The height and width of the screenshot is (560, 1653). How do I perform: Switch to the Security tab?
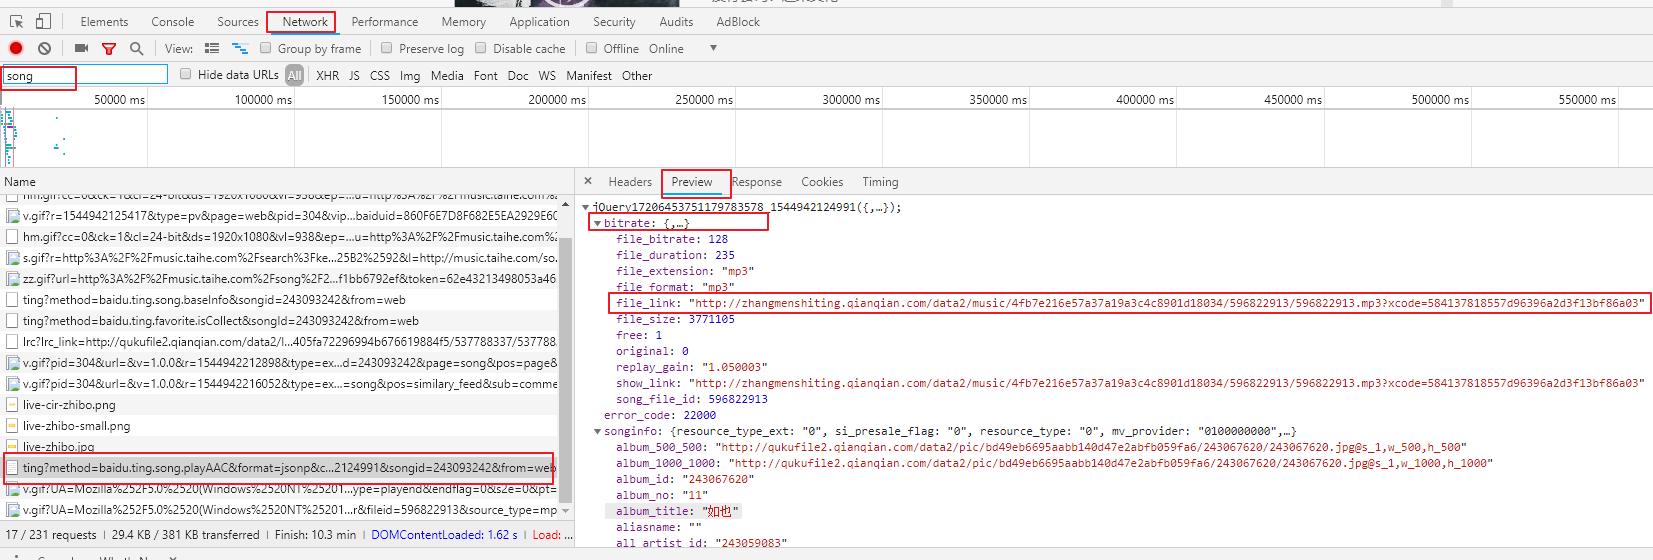614,21
